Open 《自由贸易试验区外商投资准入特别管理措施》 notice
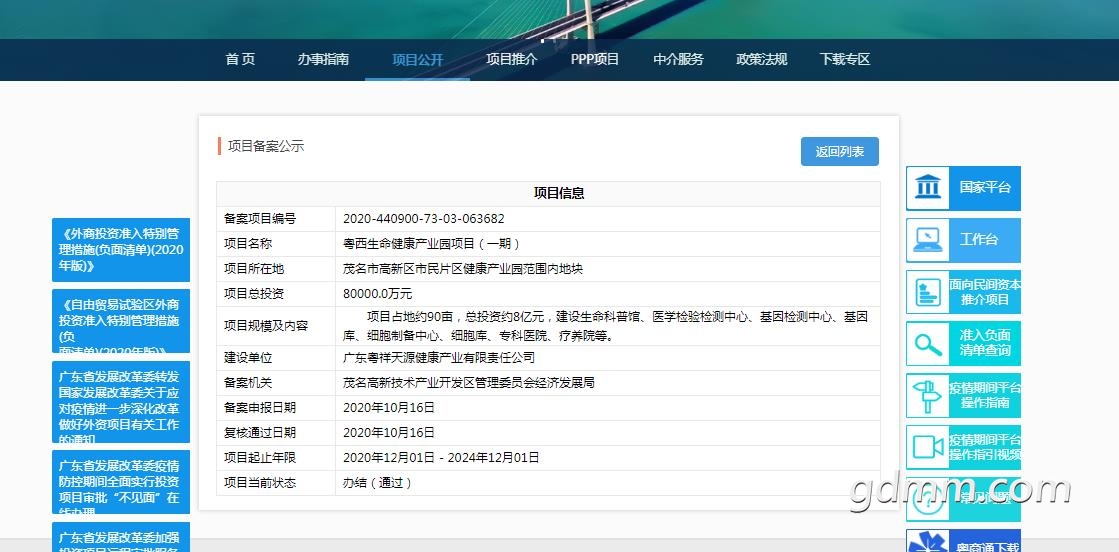The width and height of the screenshot is (1119, 552). click(121, 321)
